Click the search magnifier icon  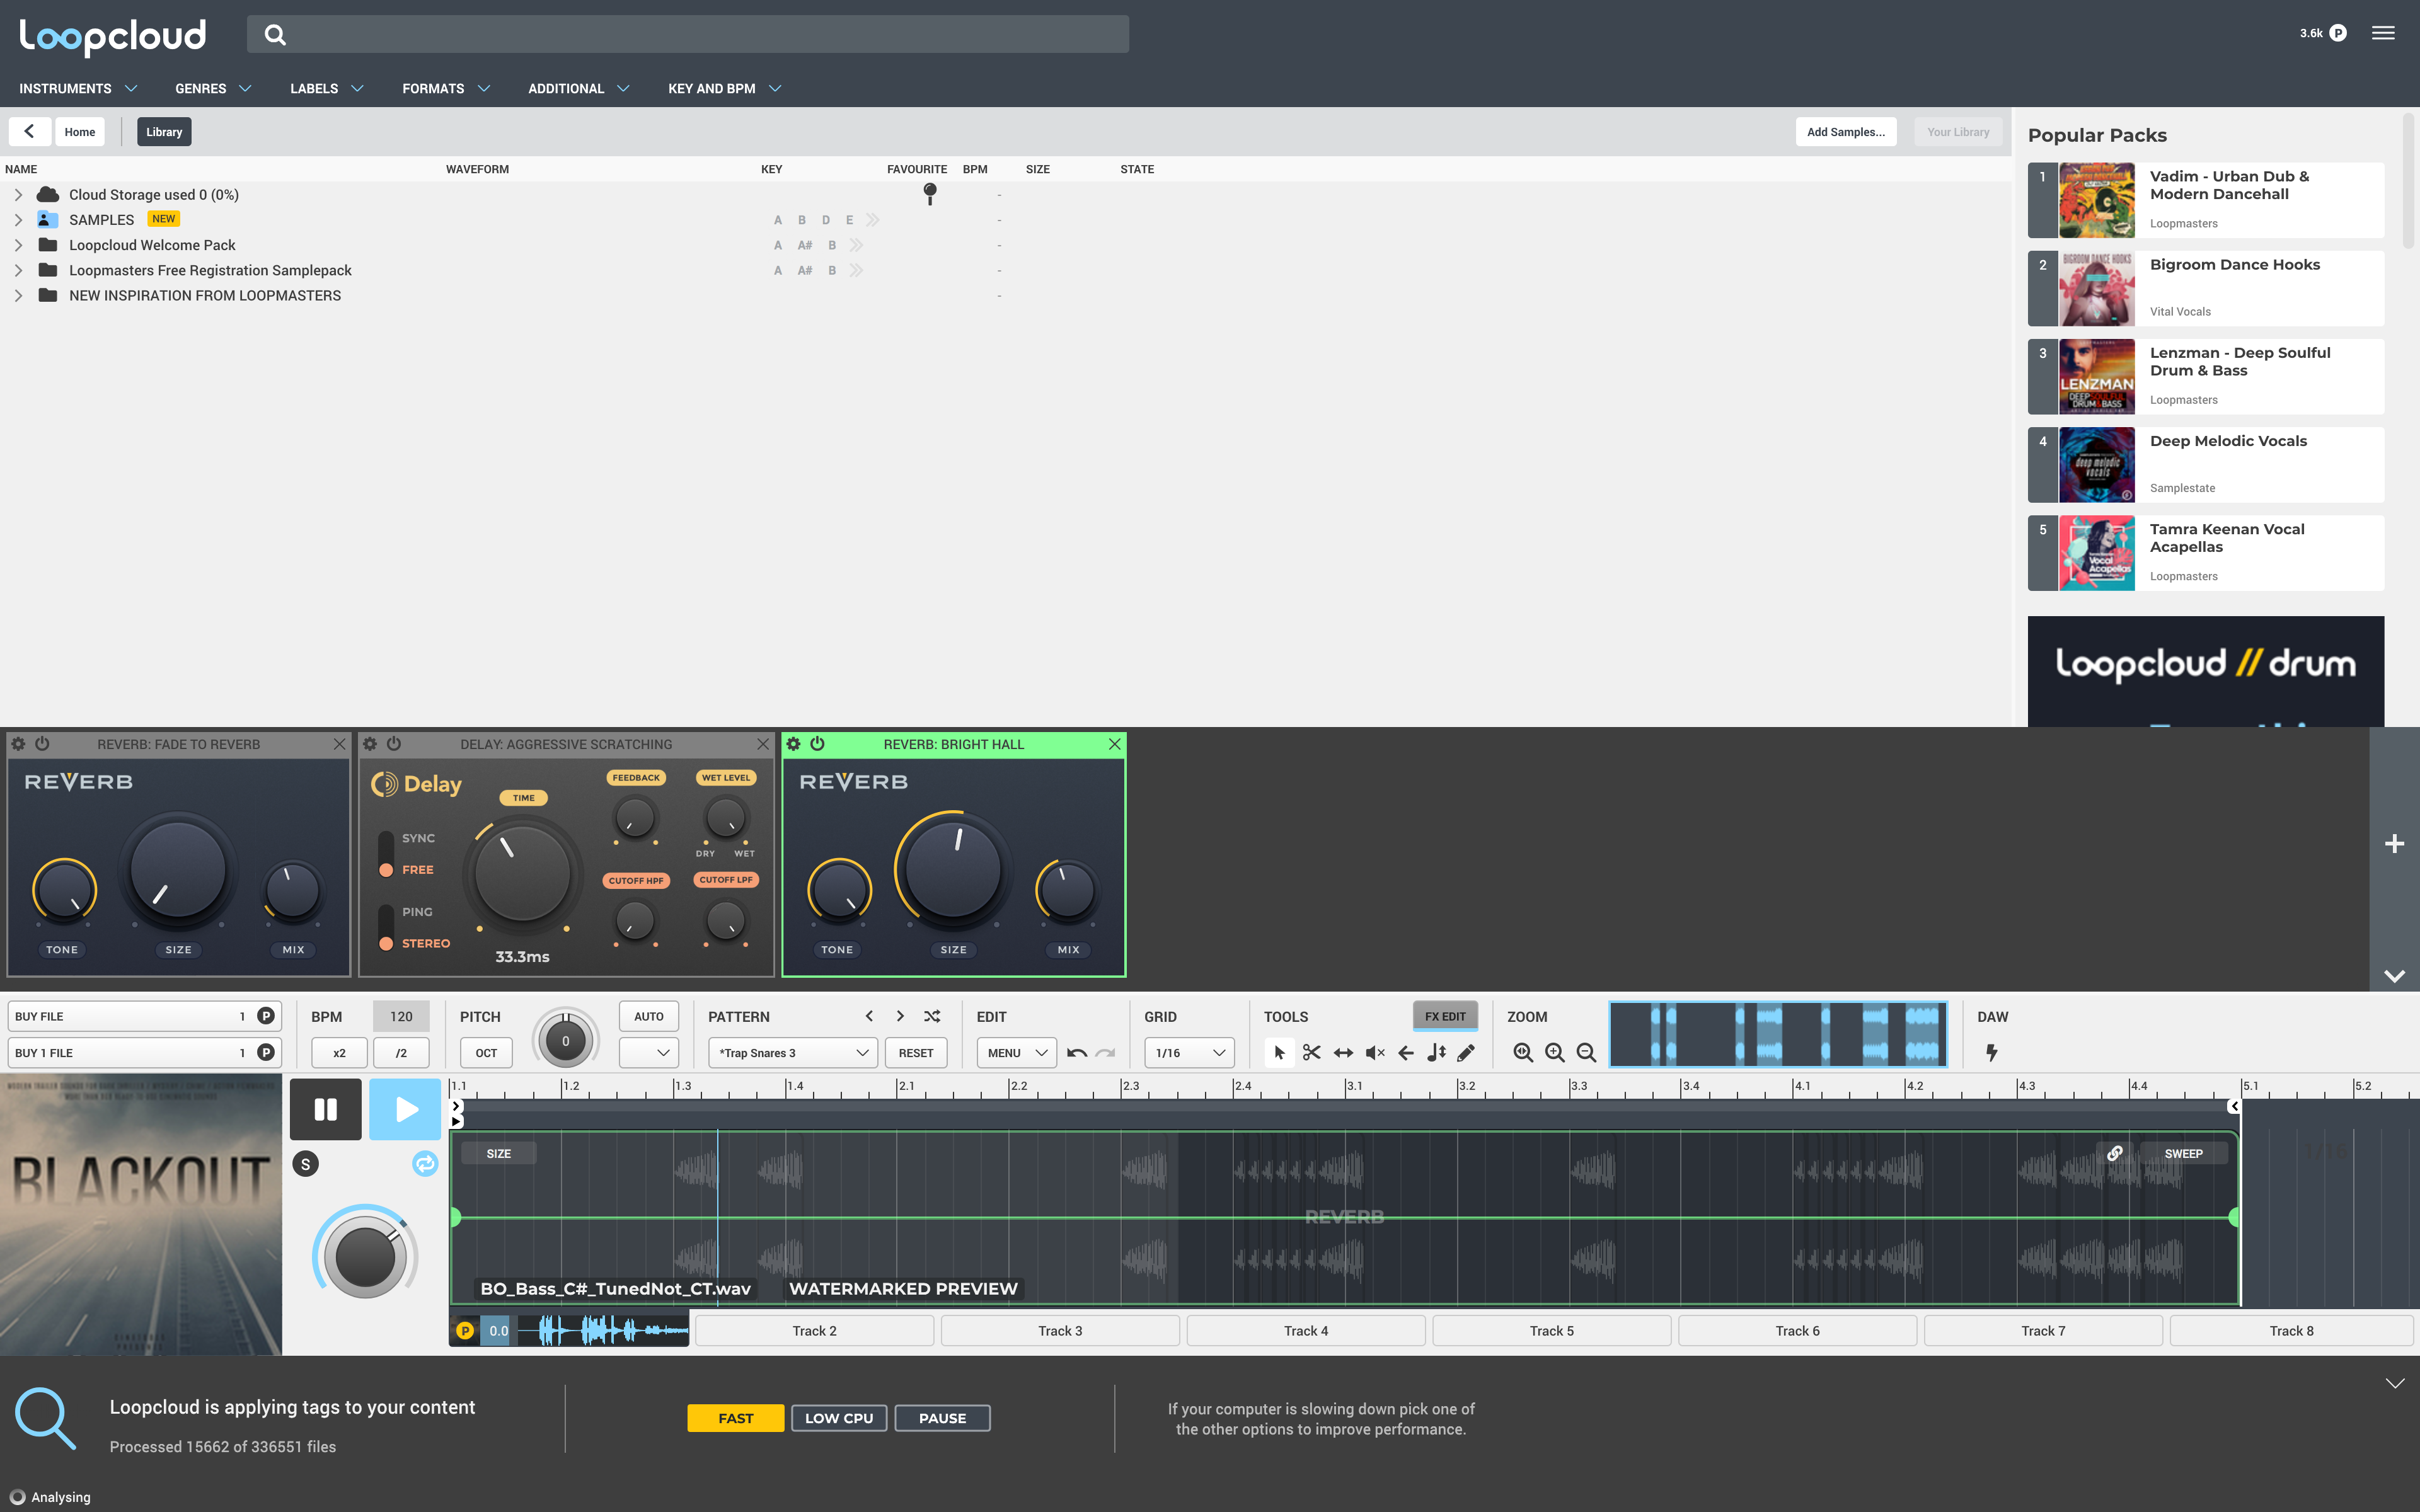[275, 35]
